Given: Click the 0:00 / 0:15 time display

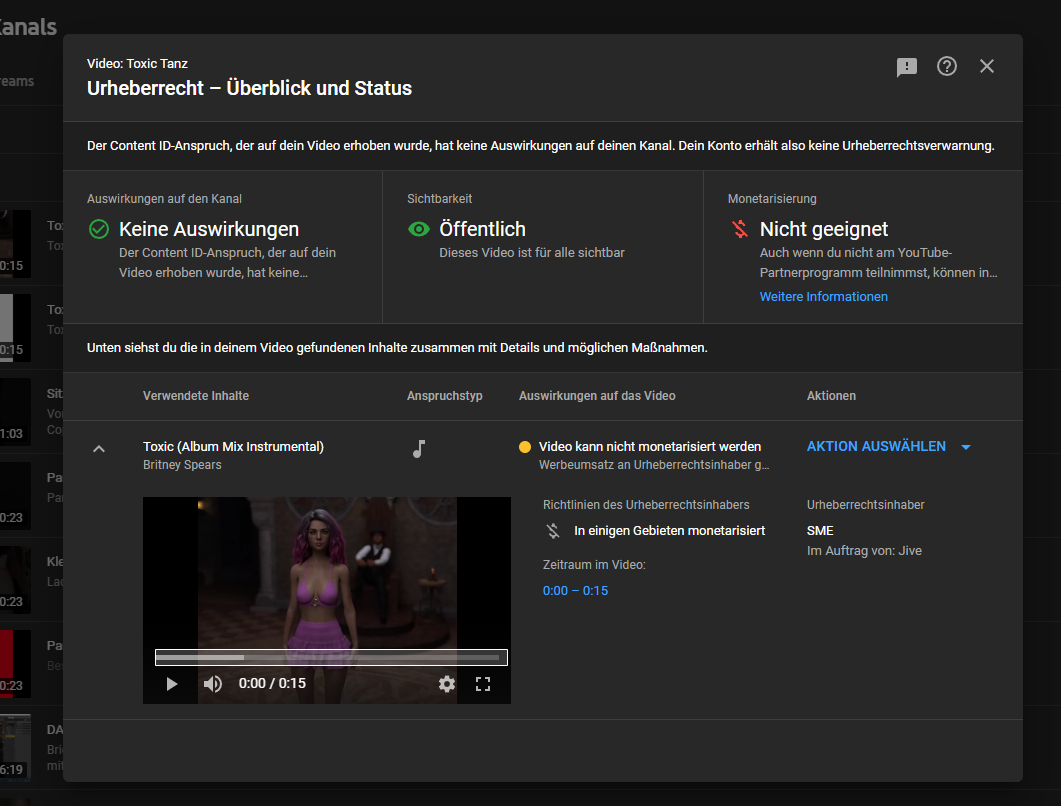Looking at the screenshot, I should point(272,684).
